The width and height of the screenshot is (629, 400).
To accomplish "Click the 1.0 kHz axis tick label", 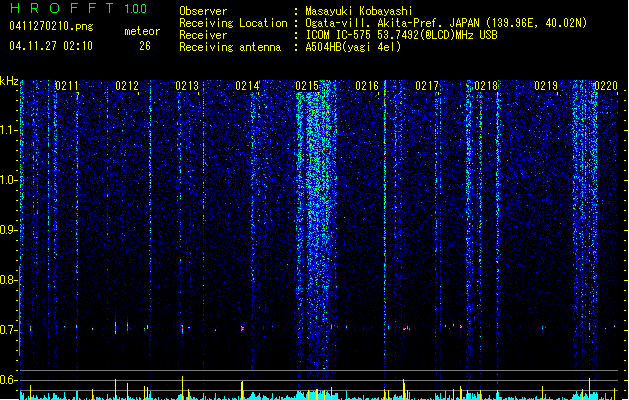I will coord(8,180).
